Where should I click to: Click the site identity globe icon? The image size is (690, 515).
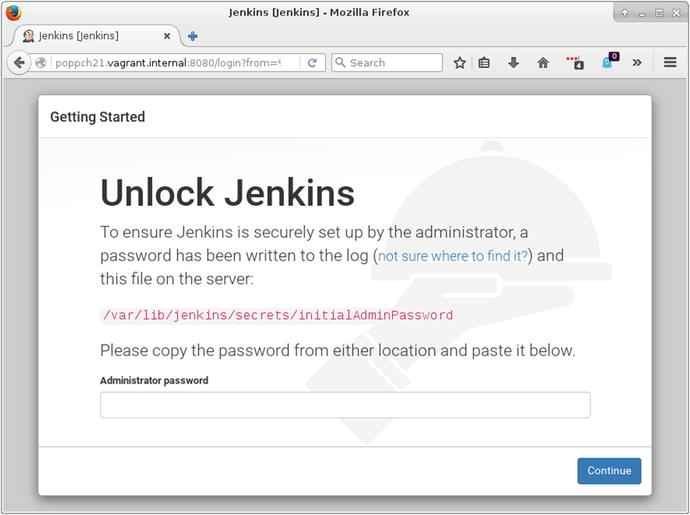tap(41, 62)
